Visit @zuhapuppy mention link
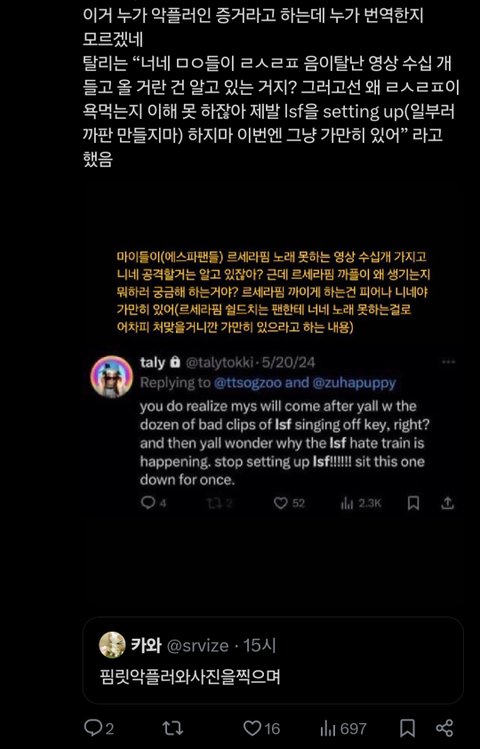The image size is (480, 749). [x=354, y=383]
